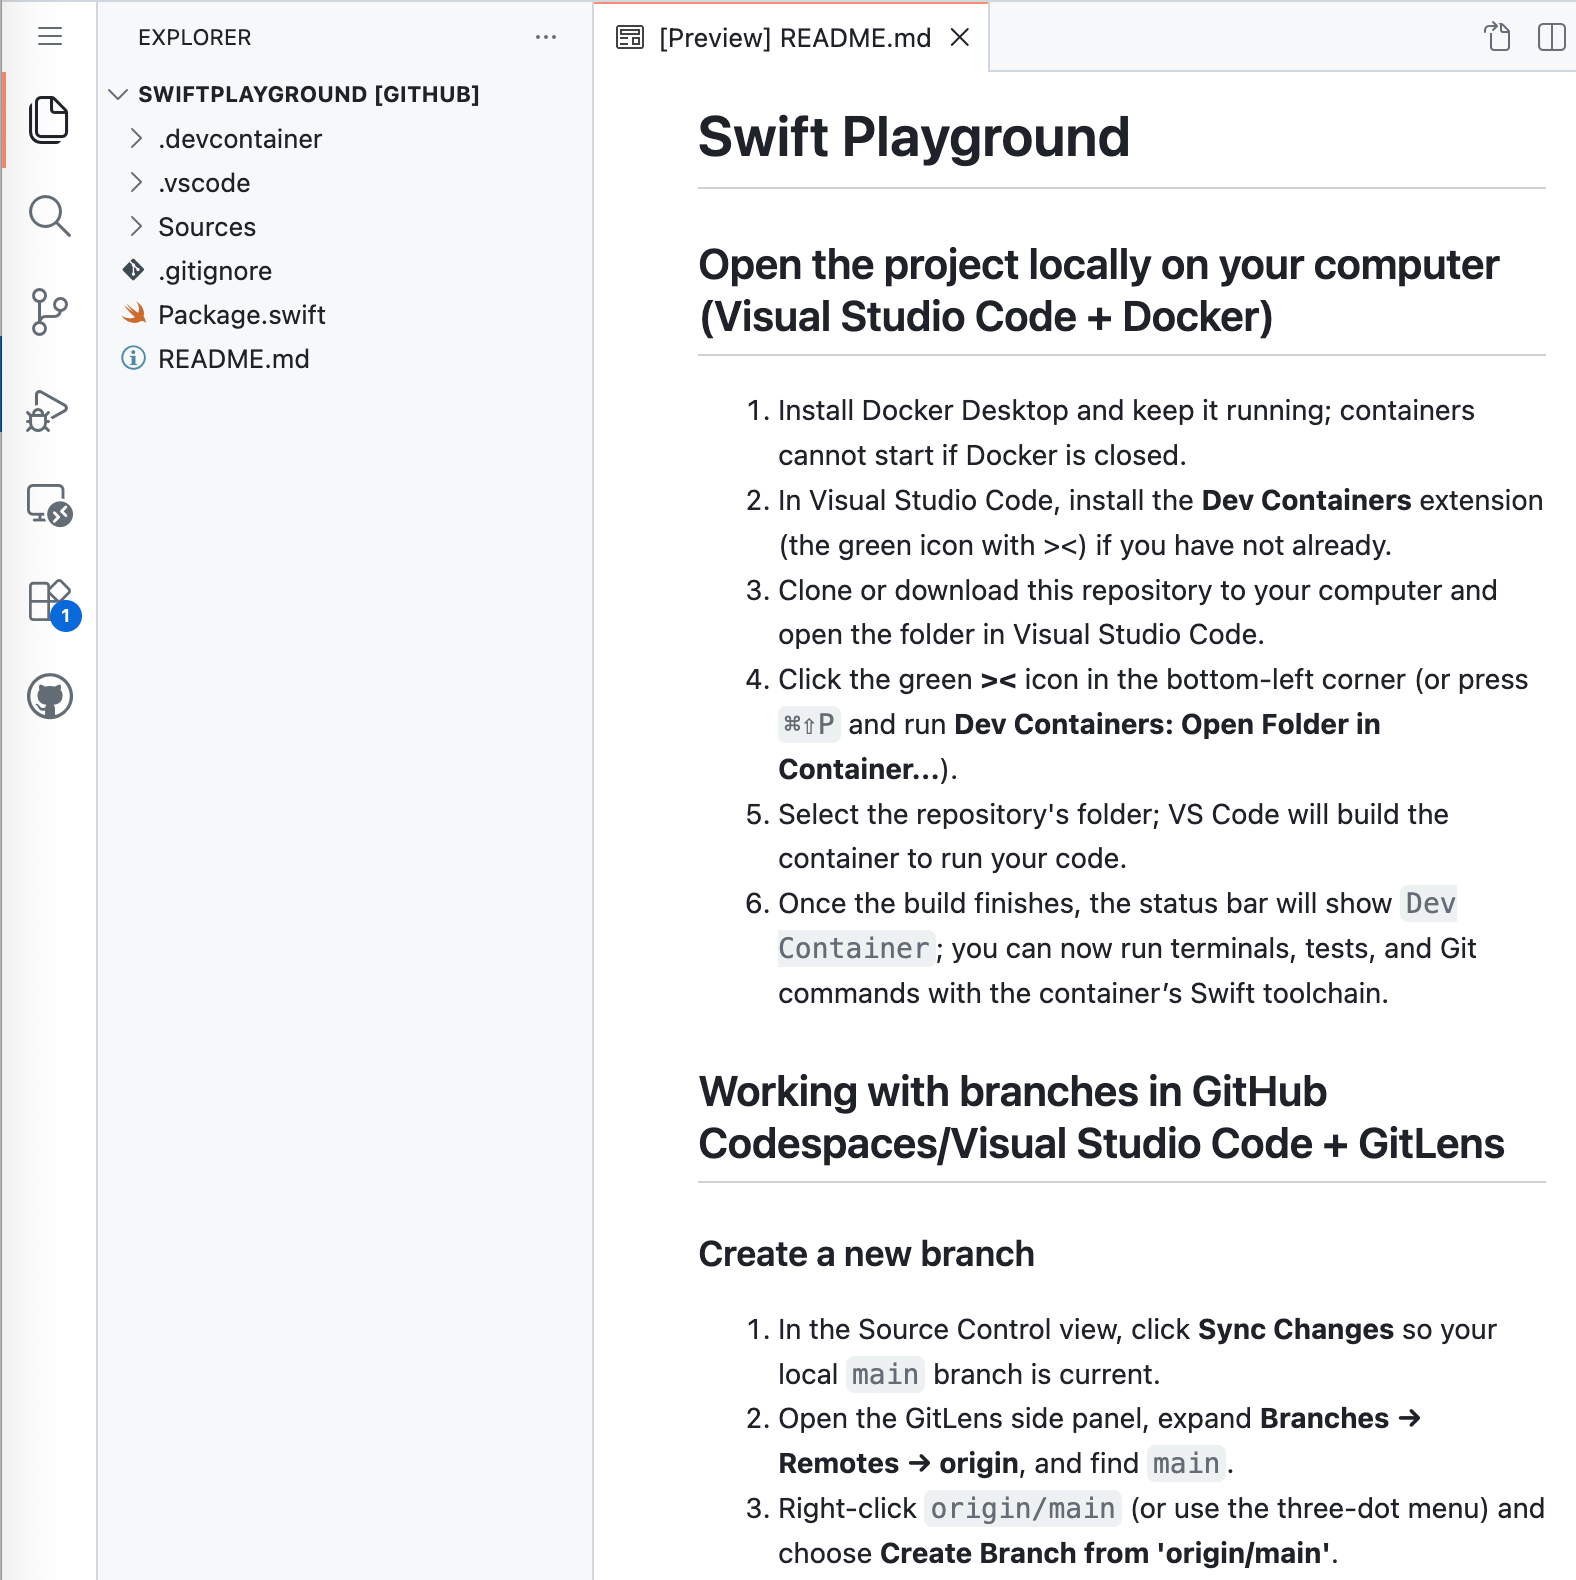Open the Remote Explorer view icon
The height and width of the screenshot is (1580, 1576).
(x=49, y=505)
